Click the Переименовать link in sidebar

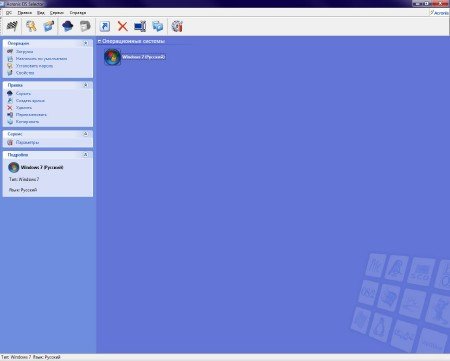[x=31, y=115]
